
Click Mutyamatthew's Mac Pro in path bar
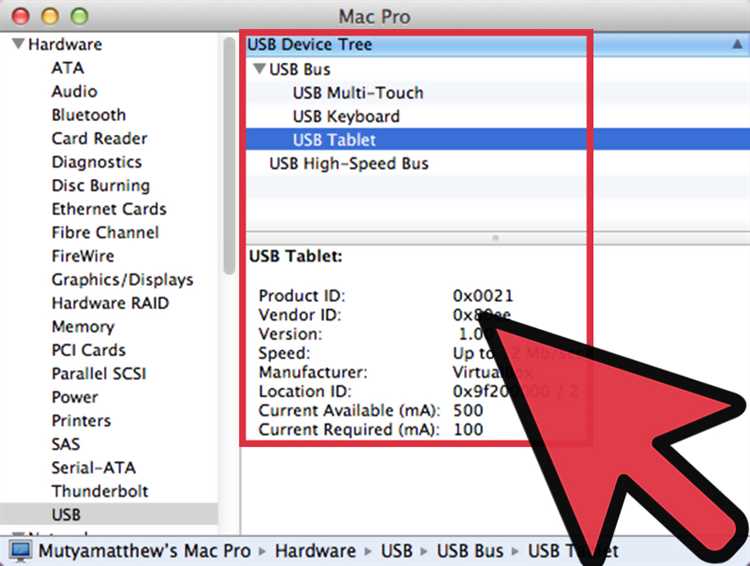click(x=145, y=550)
